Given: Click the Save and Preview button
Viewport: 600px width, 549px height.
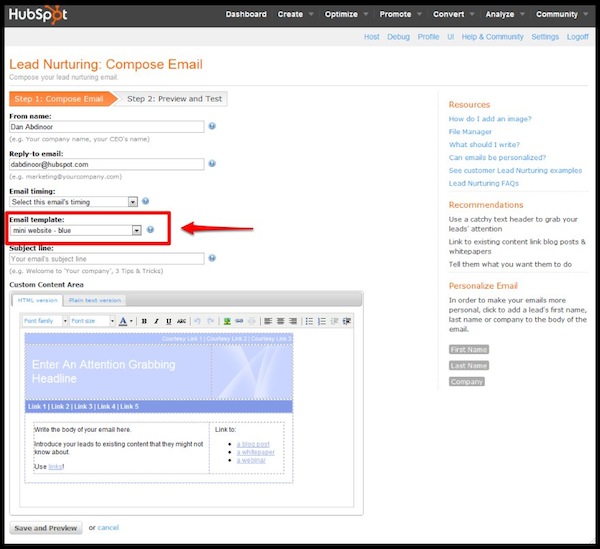Looking at the screenshot, I should coord(46,528).
